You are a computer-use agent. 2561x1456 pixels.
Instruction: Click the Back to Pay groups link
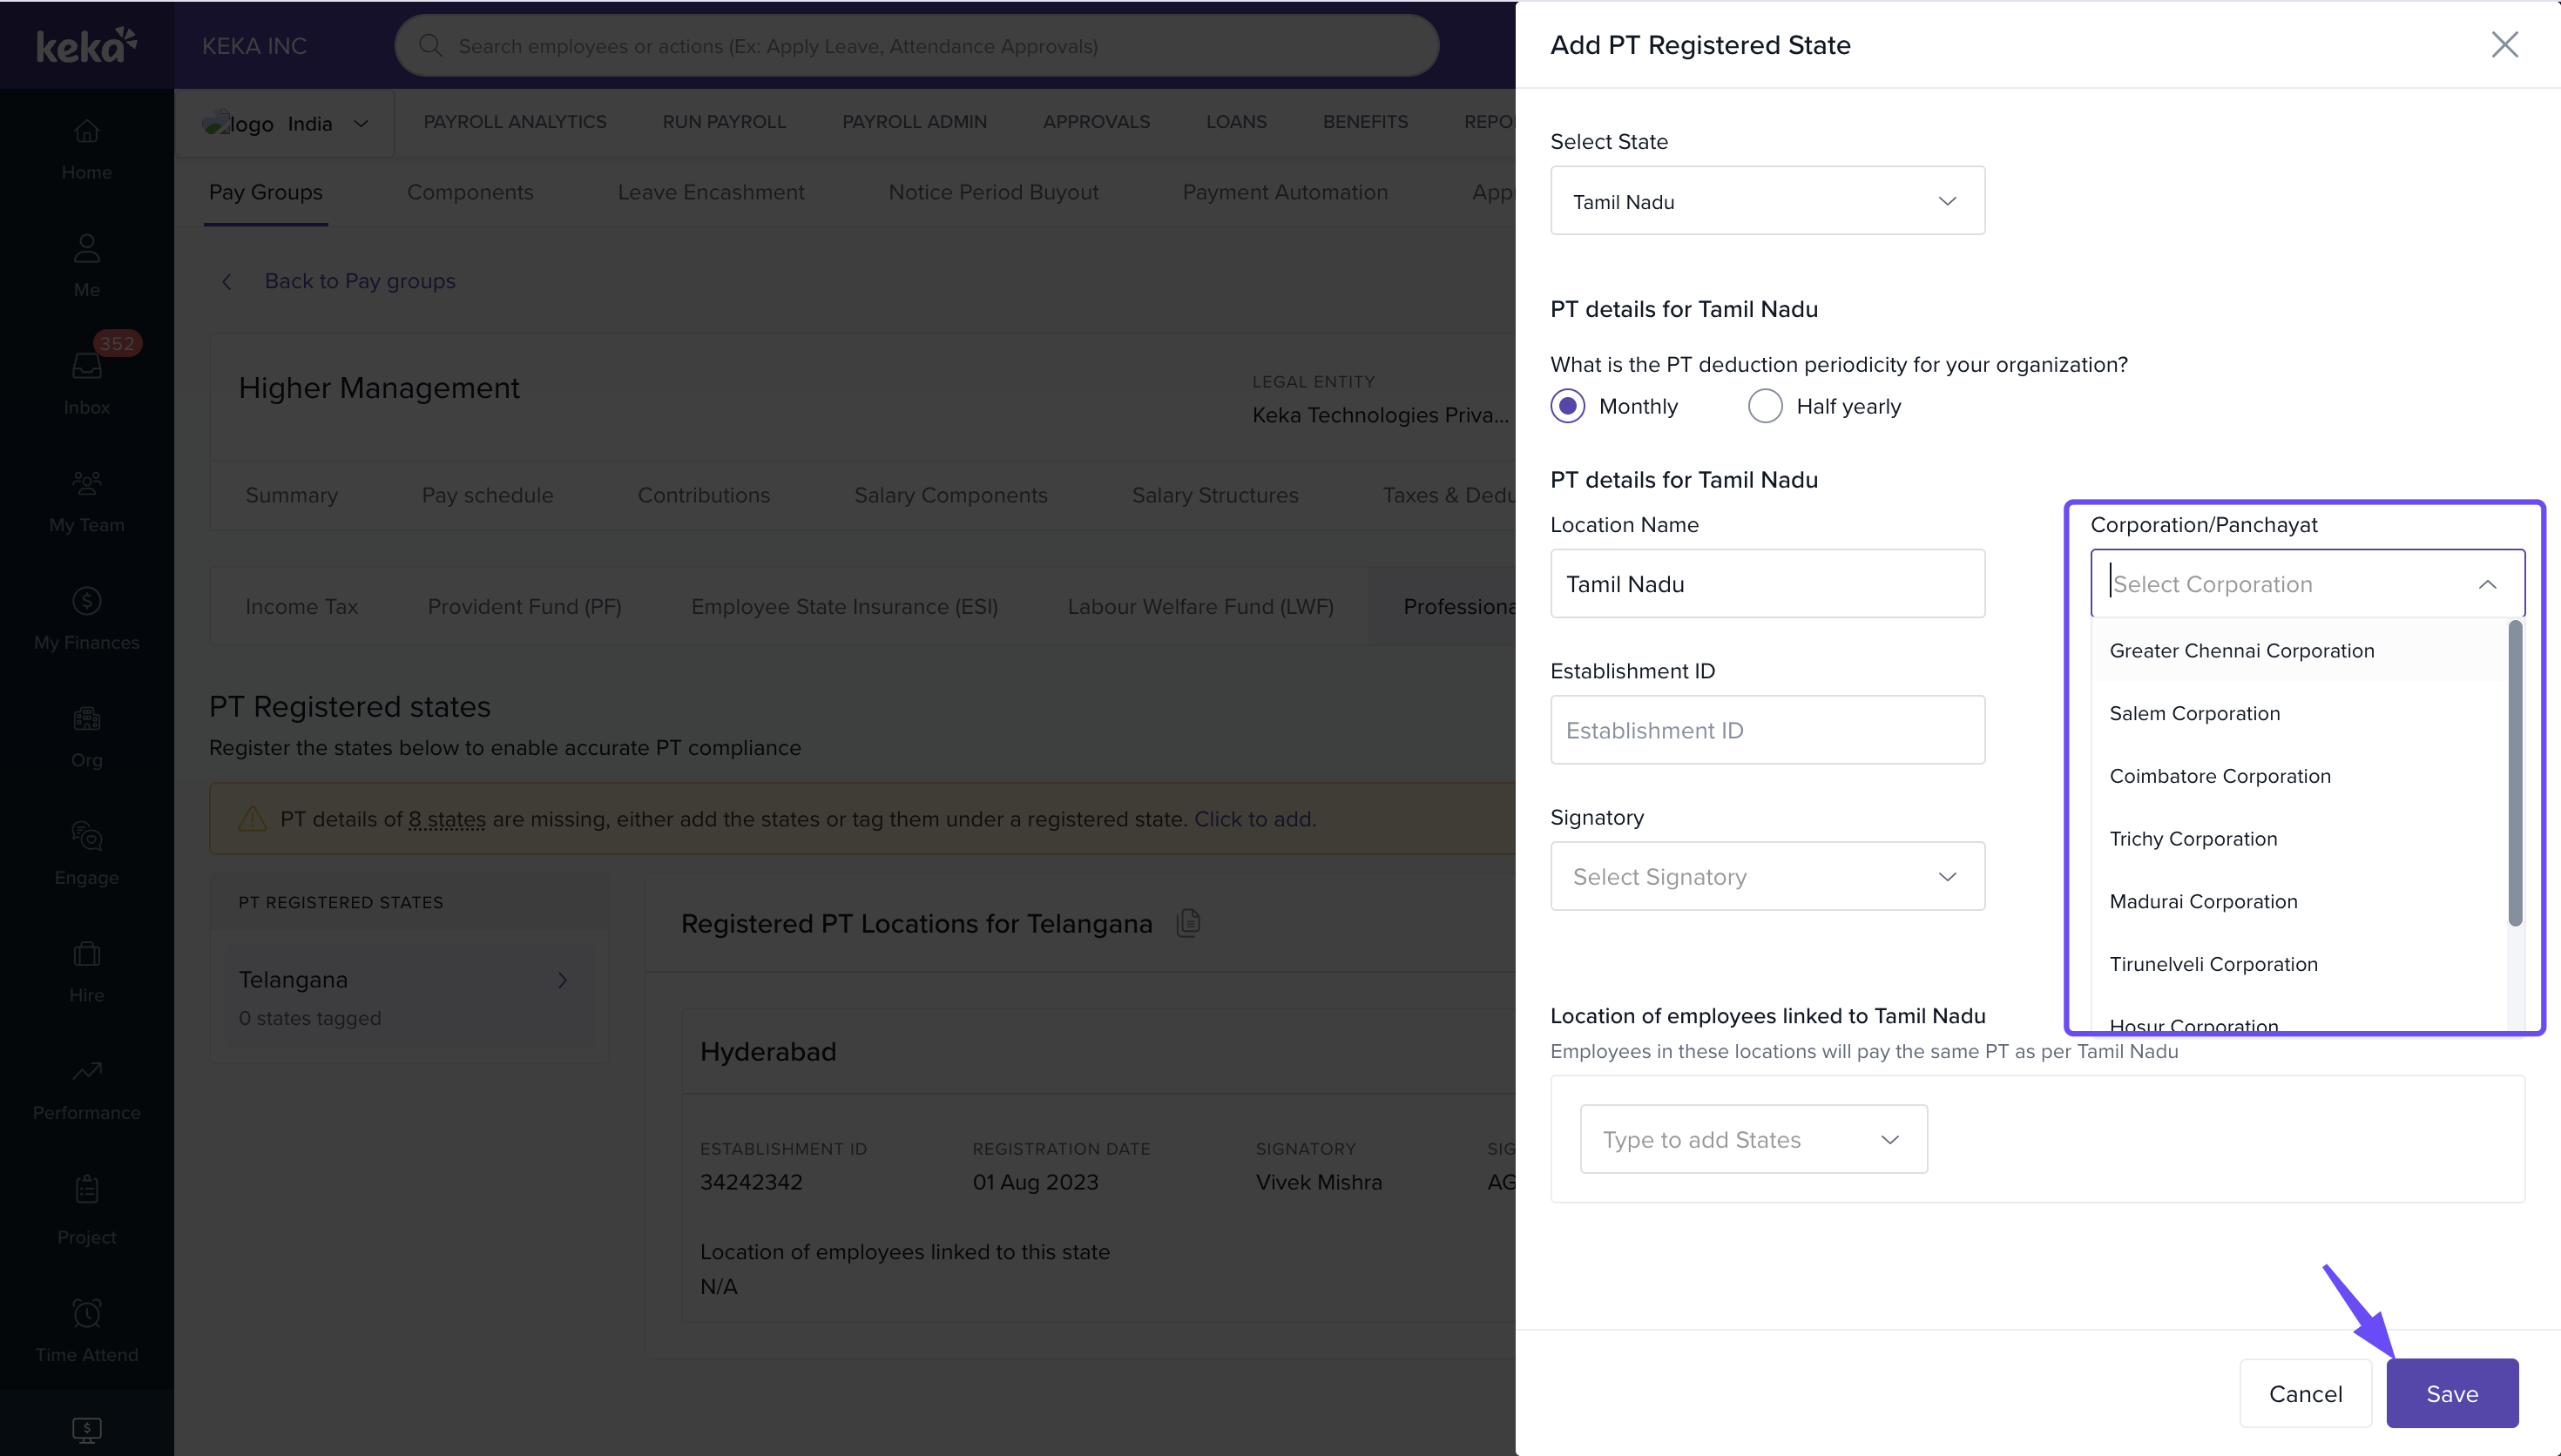359,281
